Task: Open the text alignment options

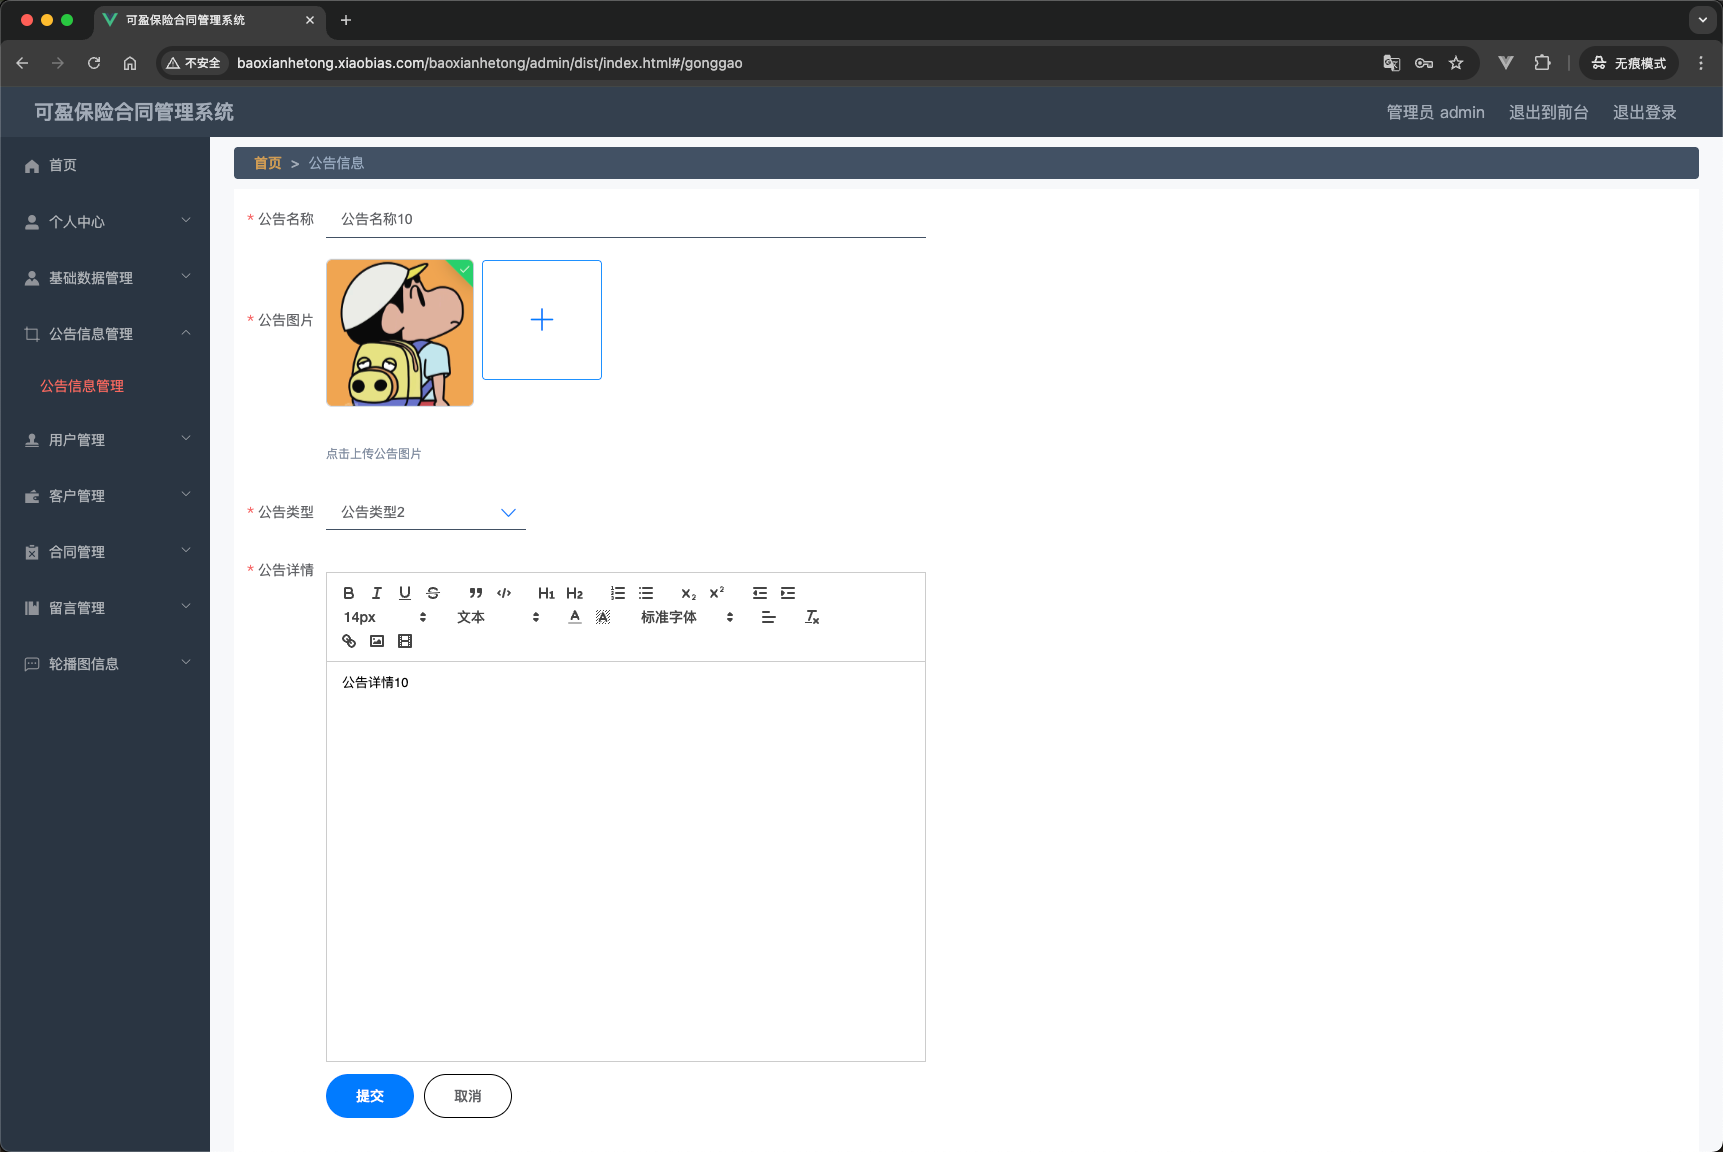Action: (768, 617)
